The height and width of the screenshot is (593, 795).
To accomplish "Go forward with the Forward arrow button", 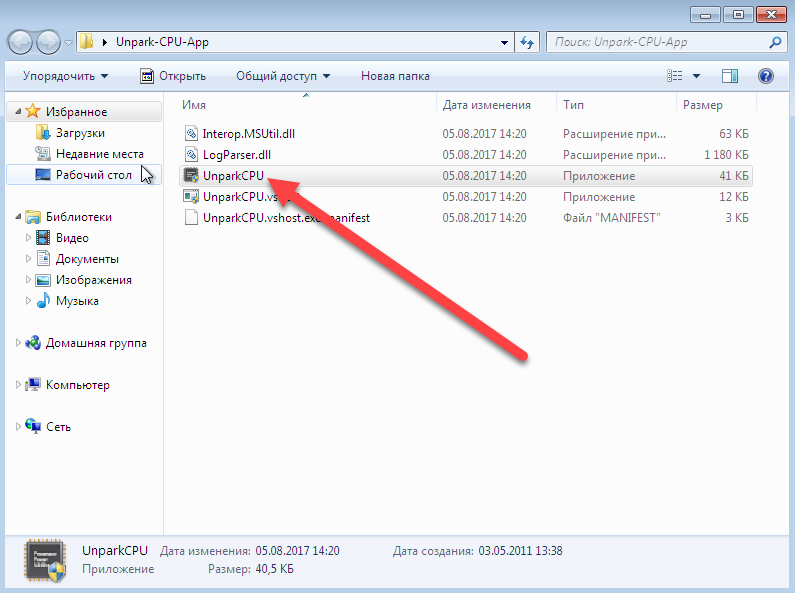I will 49,43.
